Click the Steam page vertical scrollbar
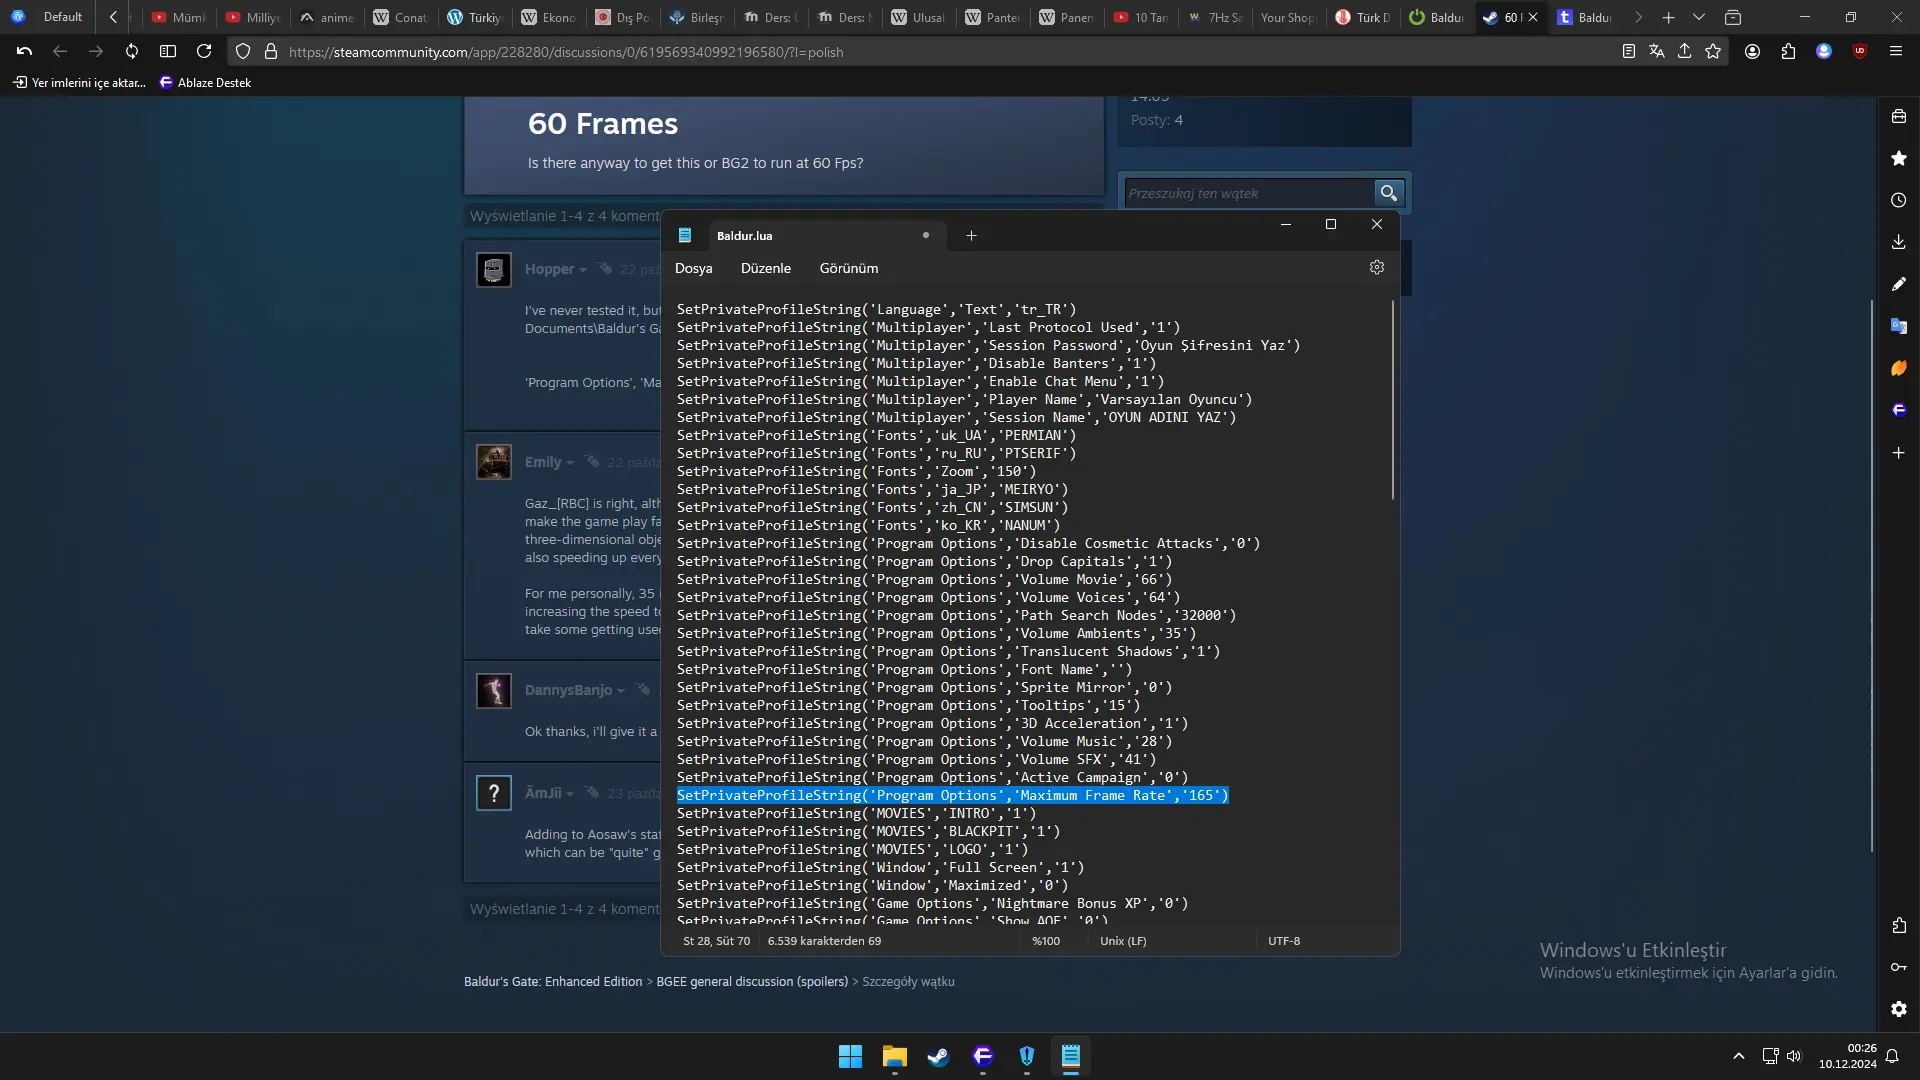The image size is (1920, 1080). 1872,575
